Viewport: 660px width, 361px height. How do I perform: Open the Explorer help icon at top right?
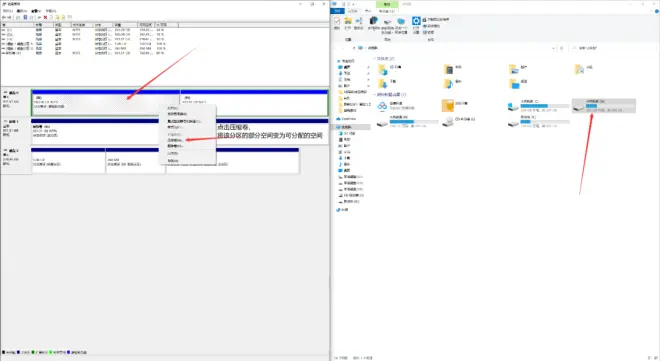click(x=657, y=11)
